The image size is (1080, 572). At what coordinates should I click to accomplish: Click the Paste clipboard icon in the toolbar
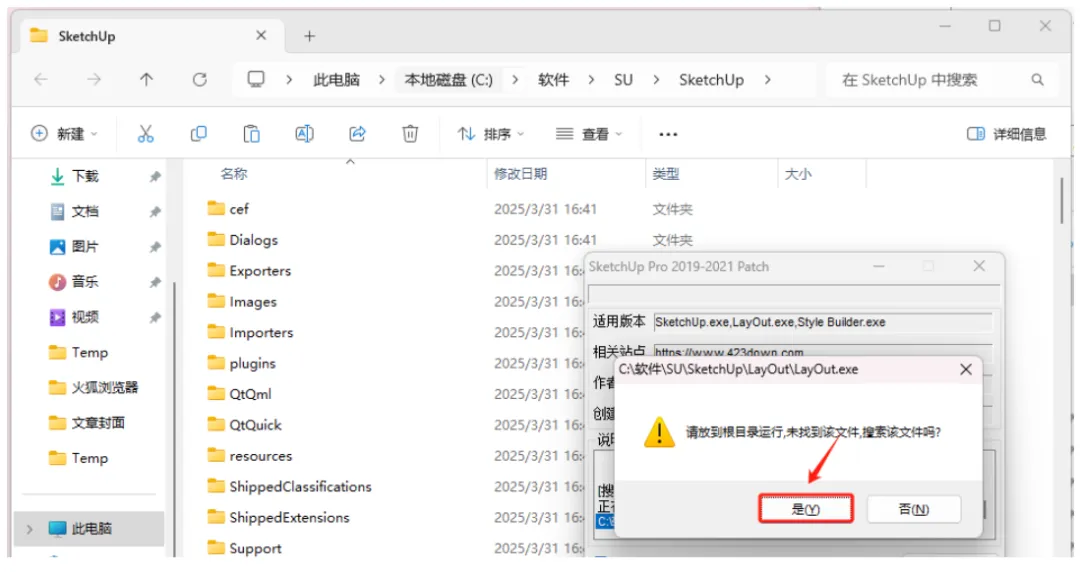(x=251, y=134)
